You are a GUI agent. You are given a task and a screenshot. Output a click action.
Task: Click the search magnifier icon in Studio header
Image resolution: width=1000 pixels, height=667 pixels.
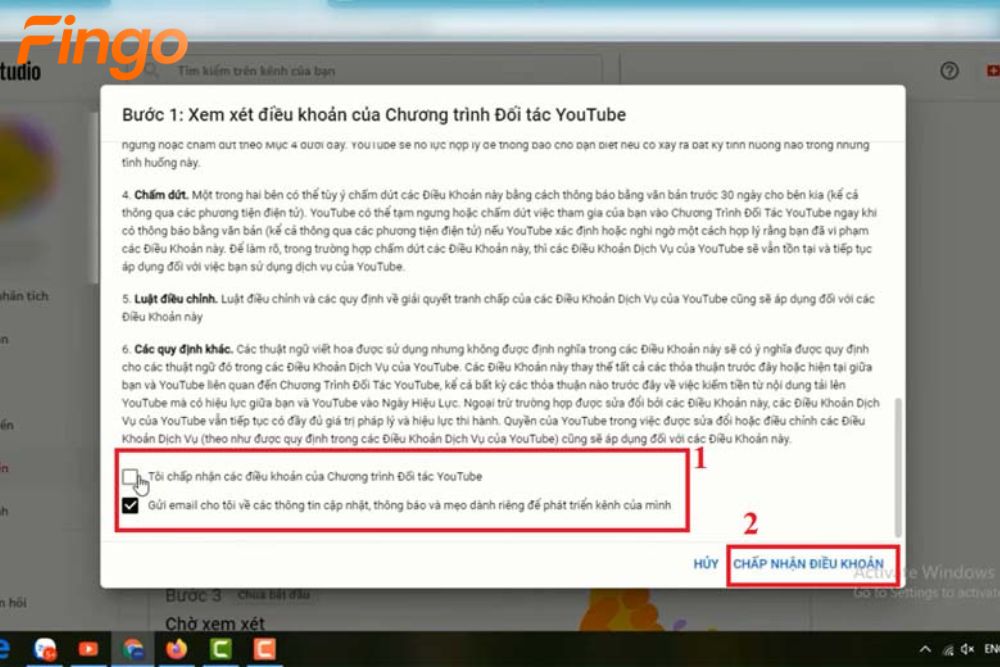(152, 71)
